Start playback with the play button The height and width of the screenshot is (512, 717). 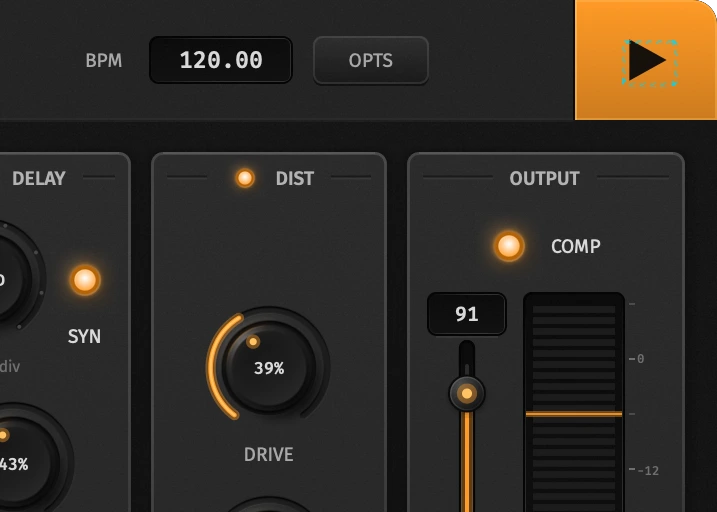click(x=646, y=60)
